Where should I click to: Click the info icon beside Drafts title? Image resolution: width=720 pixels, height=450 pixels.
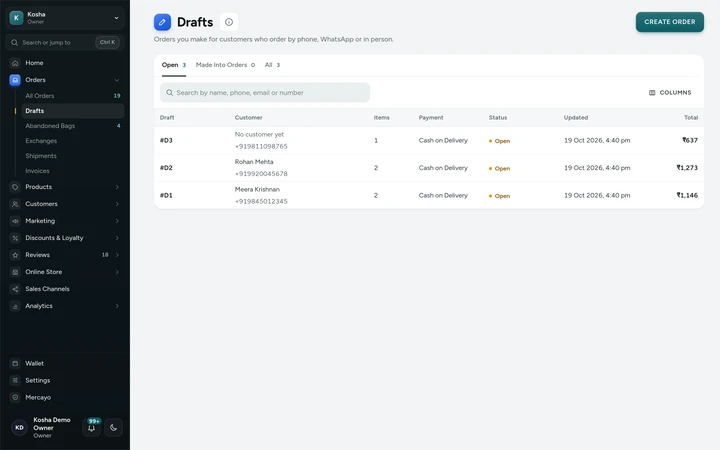coord(229,22)
